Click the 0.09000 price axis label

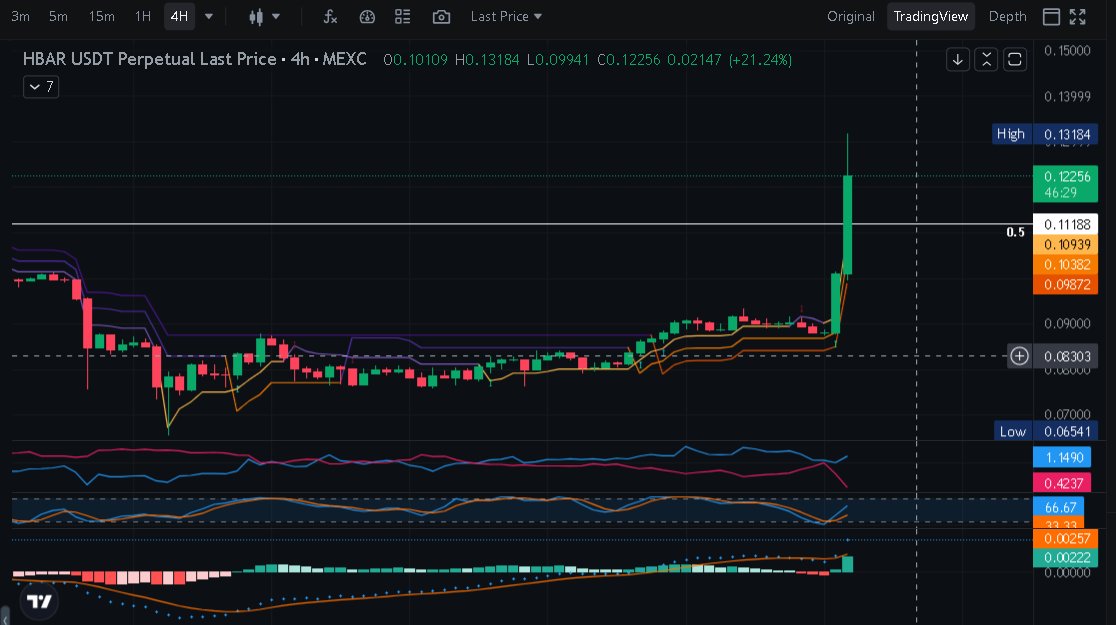pos(1067,323)
